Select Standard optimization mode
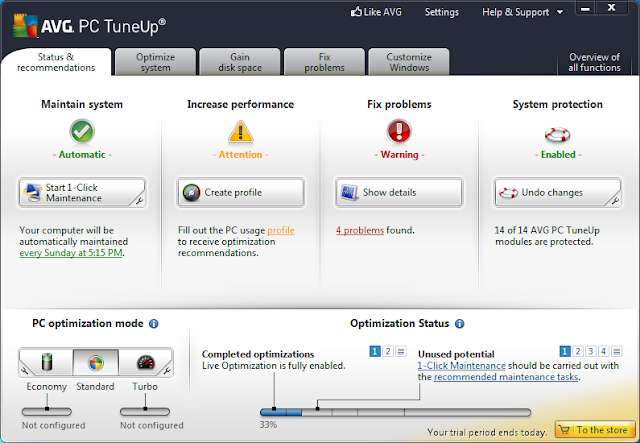 (96, 362)
